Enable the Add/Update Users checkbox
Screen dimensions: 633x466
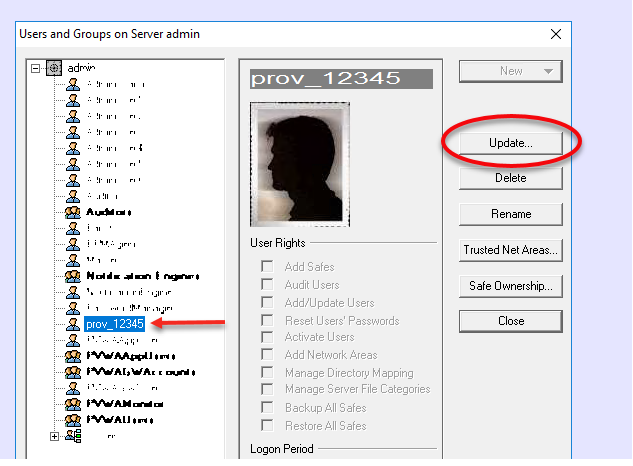coord(267,302)
